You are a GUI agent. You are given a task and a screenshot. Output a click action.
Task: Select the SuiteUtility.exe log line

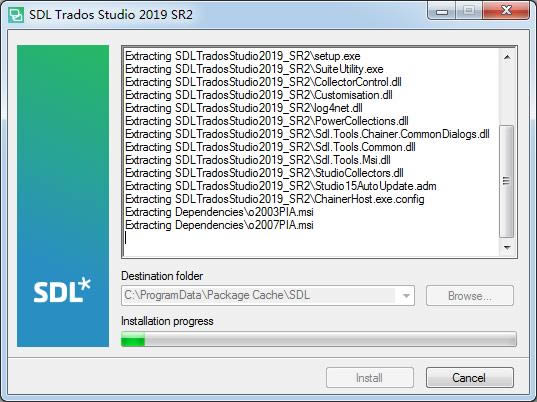click(x=254, y=69)
